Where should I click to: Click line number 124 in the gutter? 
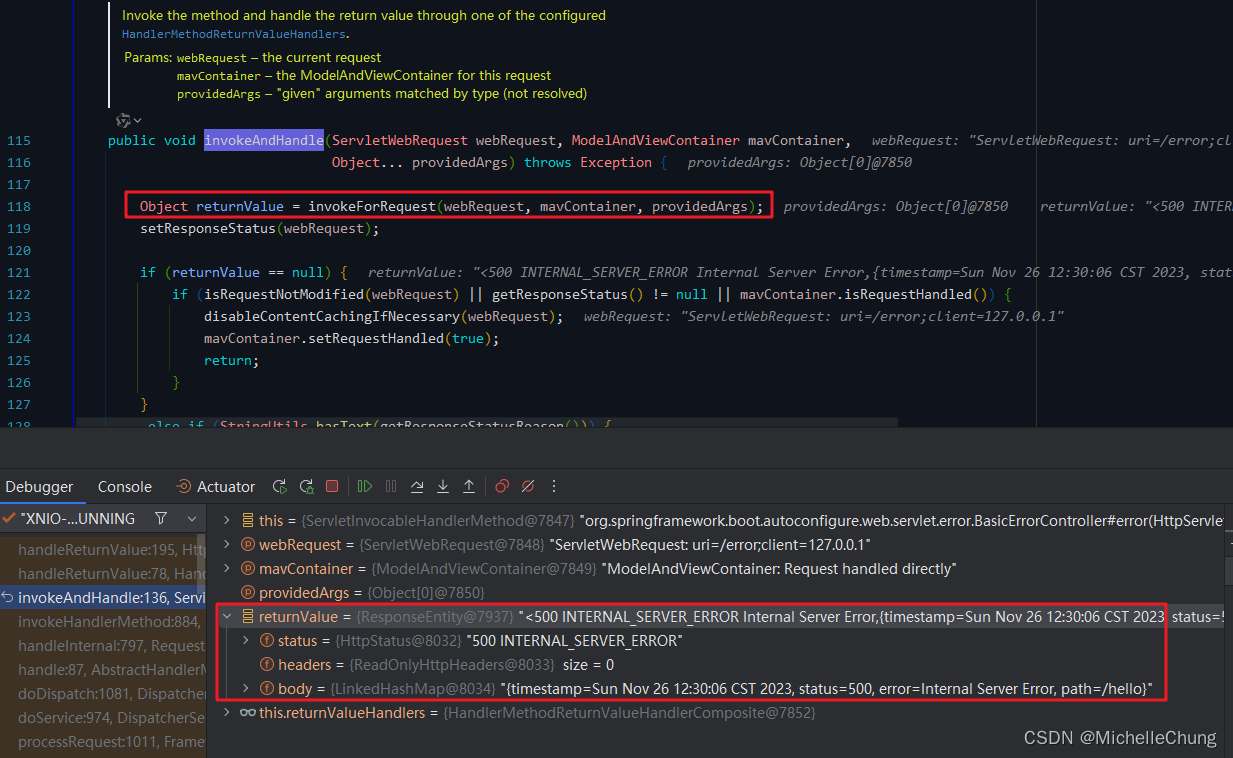(18, 338)
